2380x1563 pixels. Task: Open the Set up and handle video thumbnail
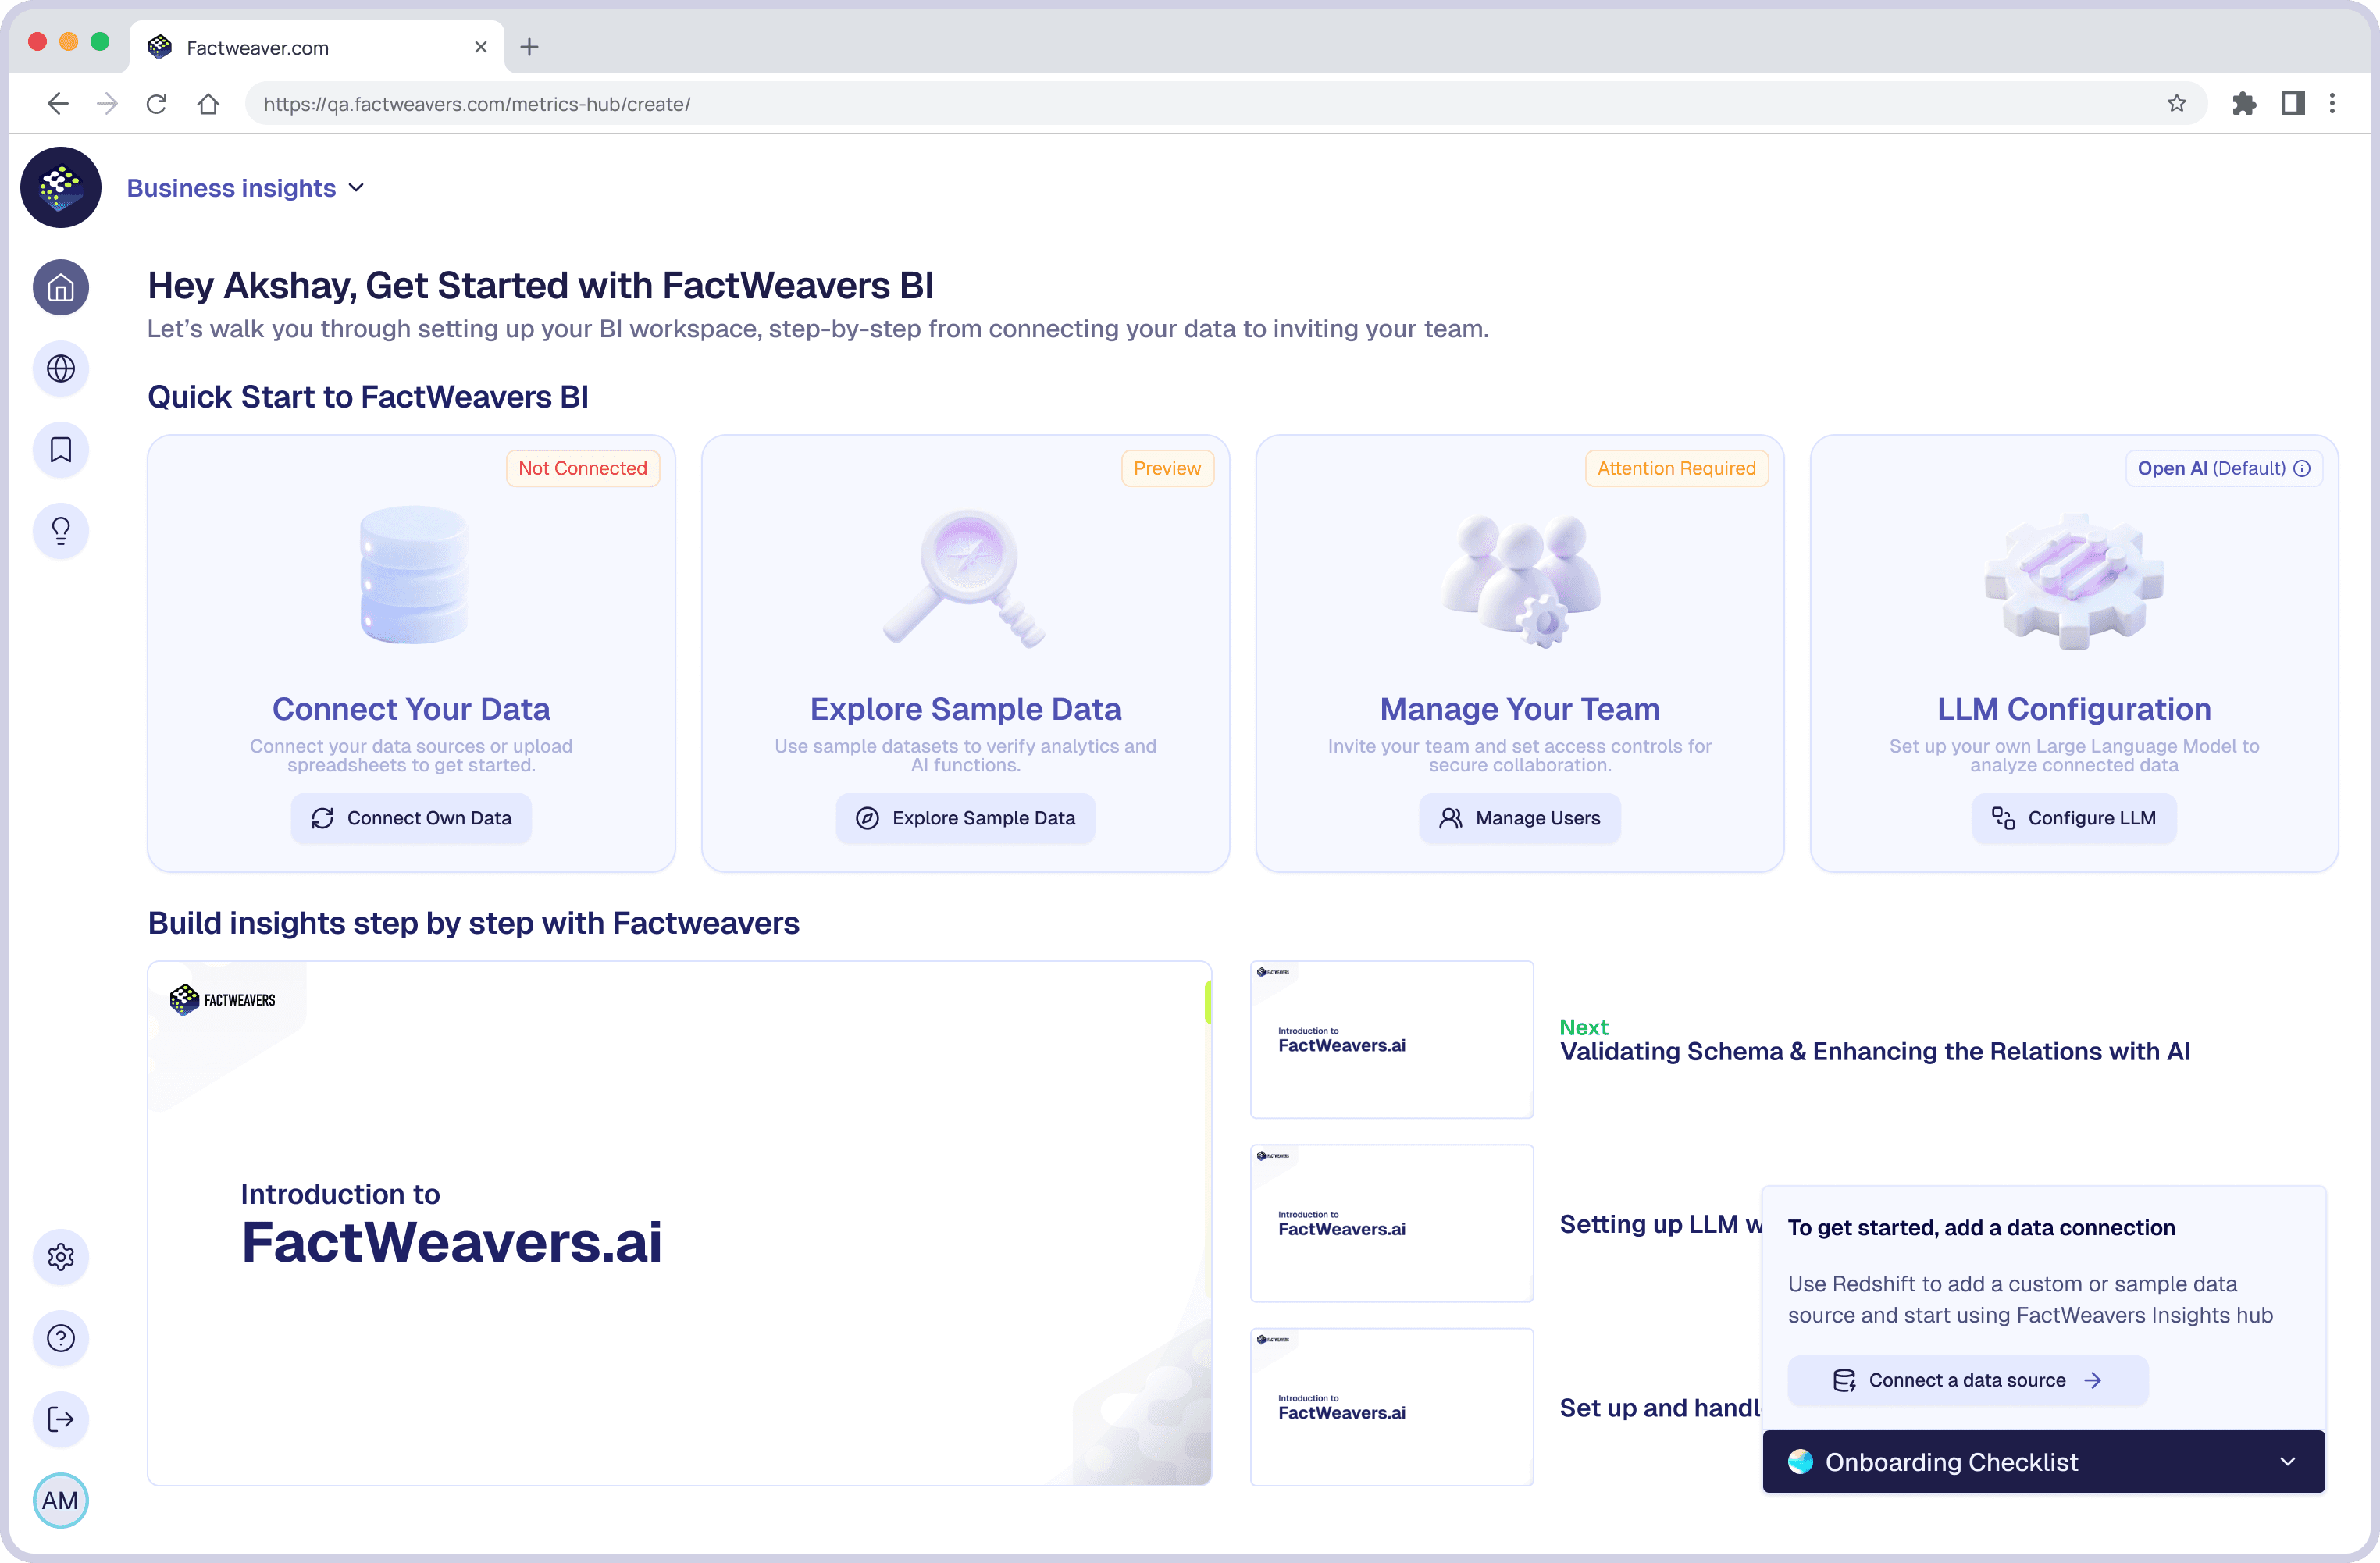tap(1392, 1407)
